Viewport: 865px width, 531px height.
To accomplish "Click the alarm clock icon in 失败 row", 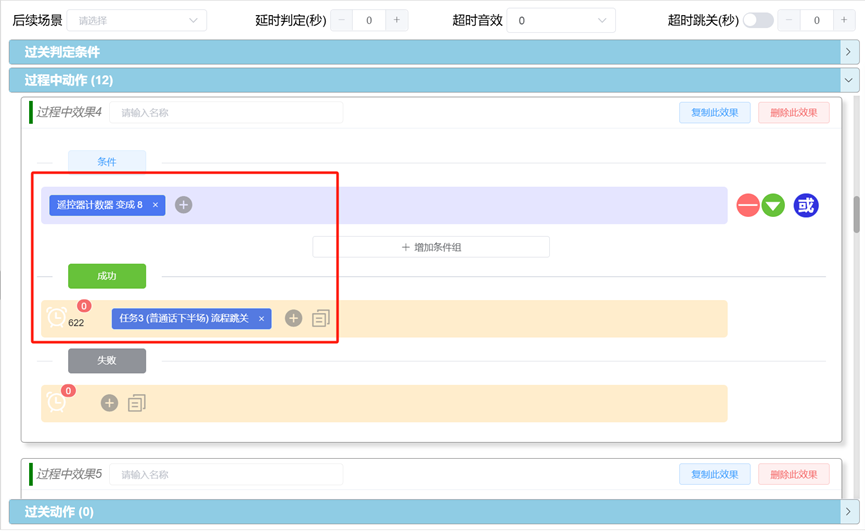I will (x=58, y=402).
